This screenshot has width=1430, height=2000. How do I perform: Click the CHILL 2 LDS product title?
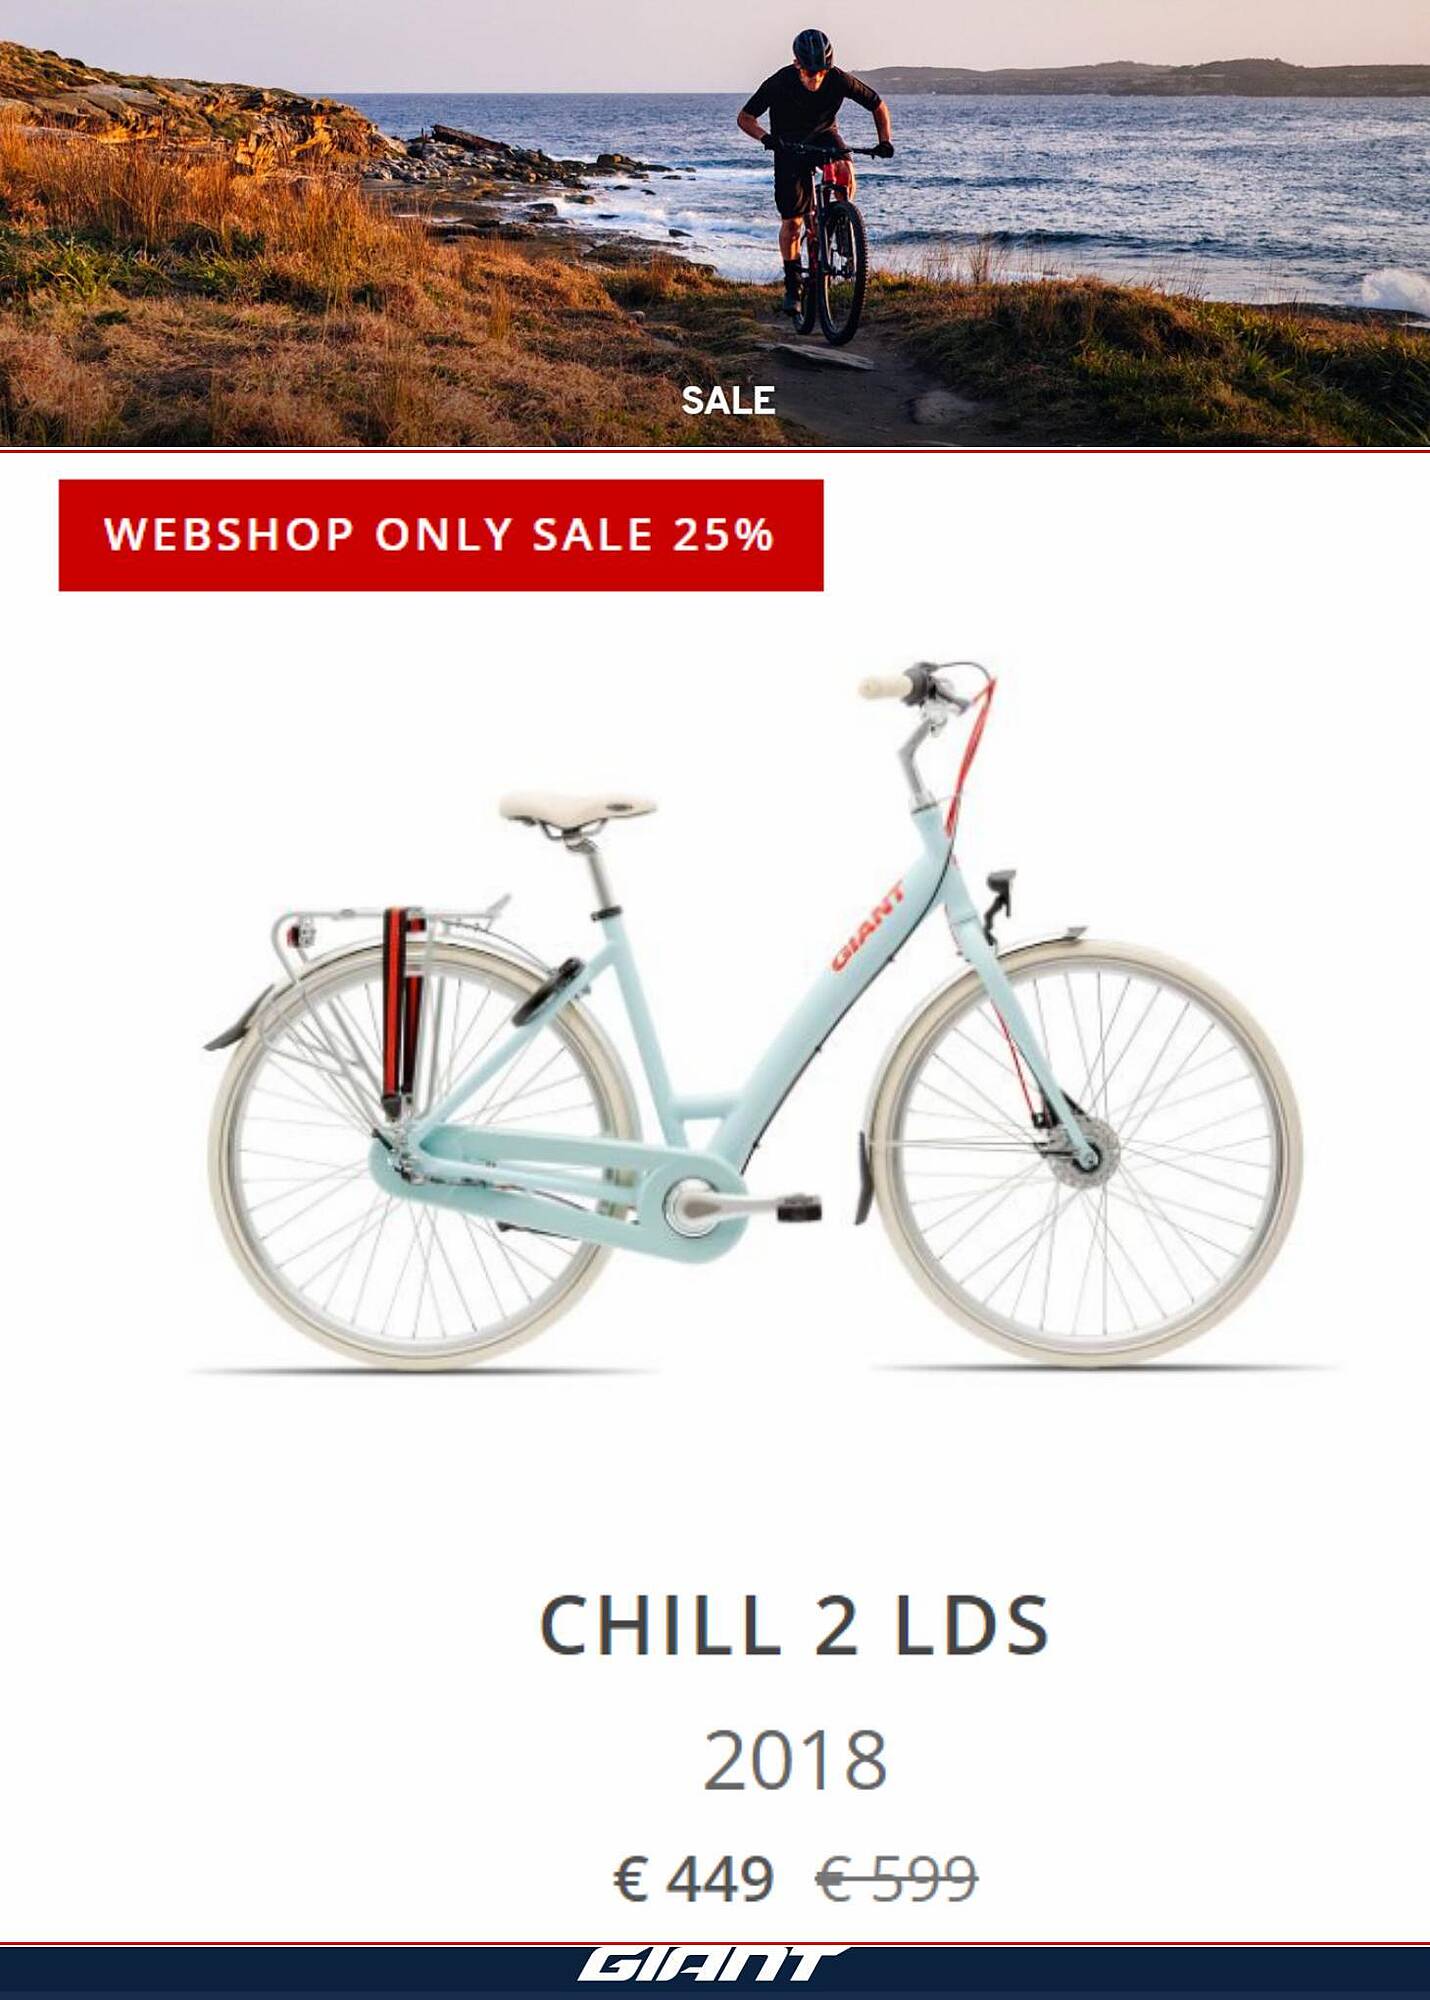point(795,1625)
